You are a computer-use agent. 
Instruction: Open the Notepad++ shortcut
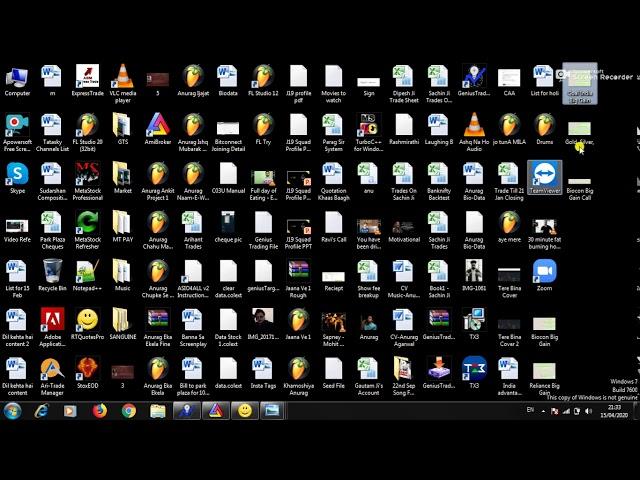click(87, 275)
